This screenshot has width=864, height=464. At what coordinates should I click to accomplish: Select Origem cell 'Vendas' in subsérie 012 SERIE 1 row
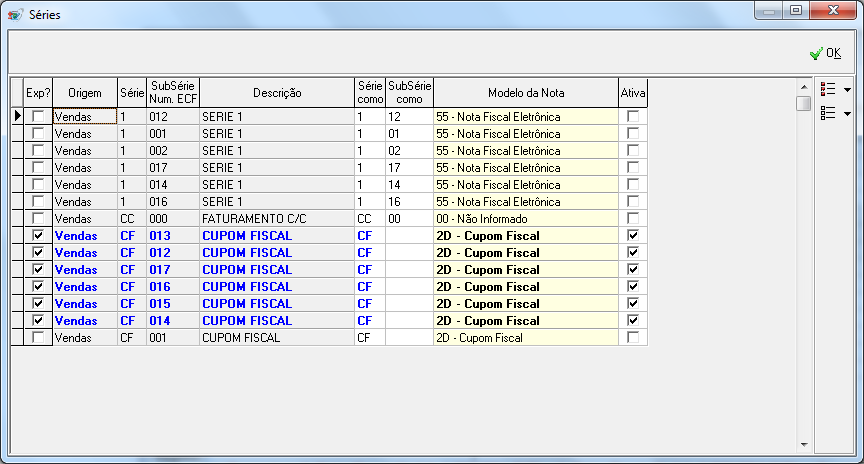[x=85, y=116]
